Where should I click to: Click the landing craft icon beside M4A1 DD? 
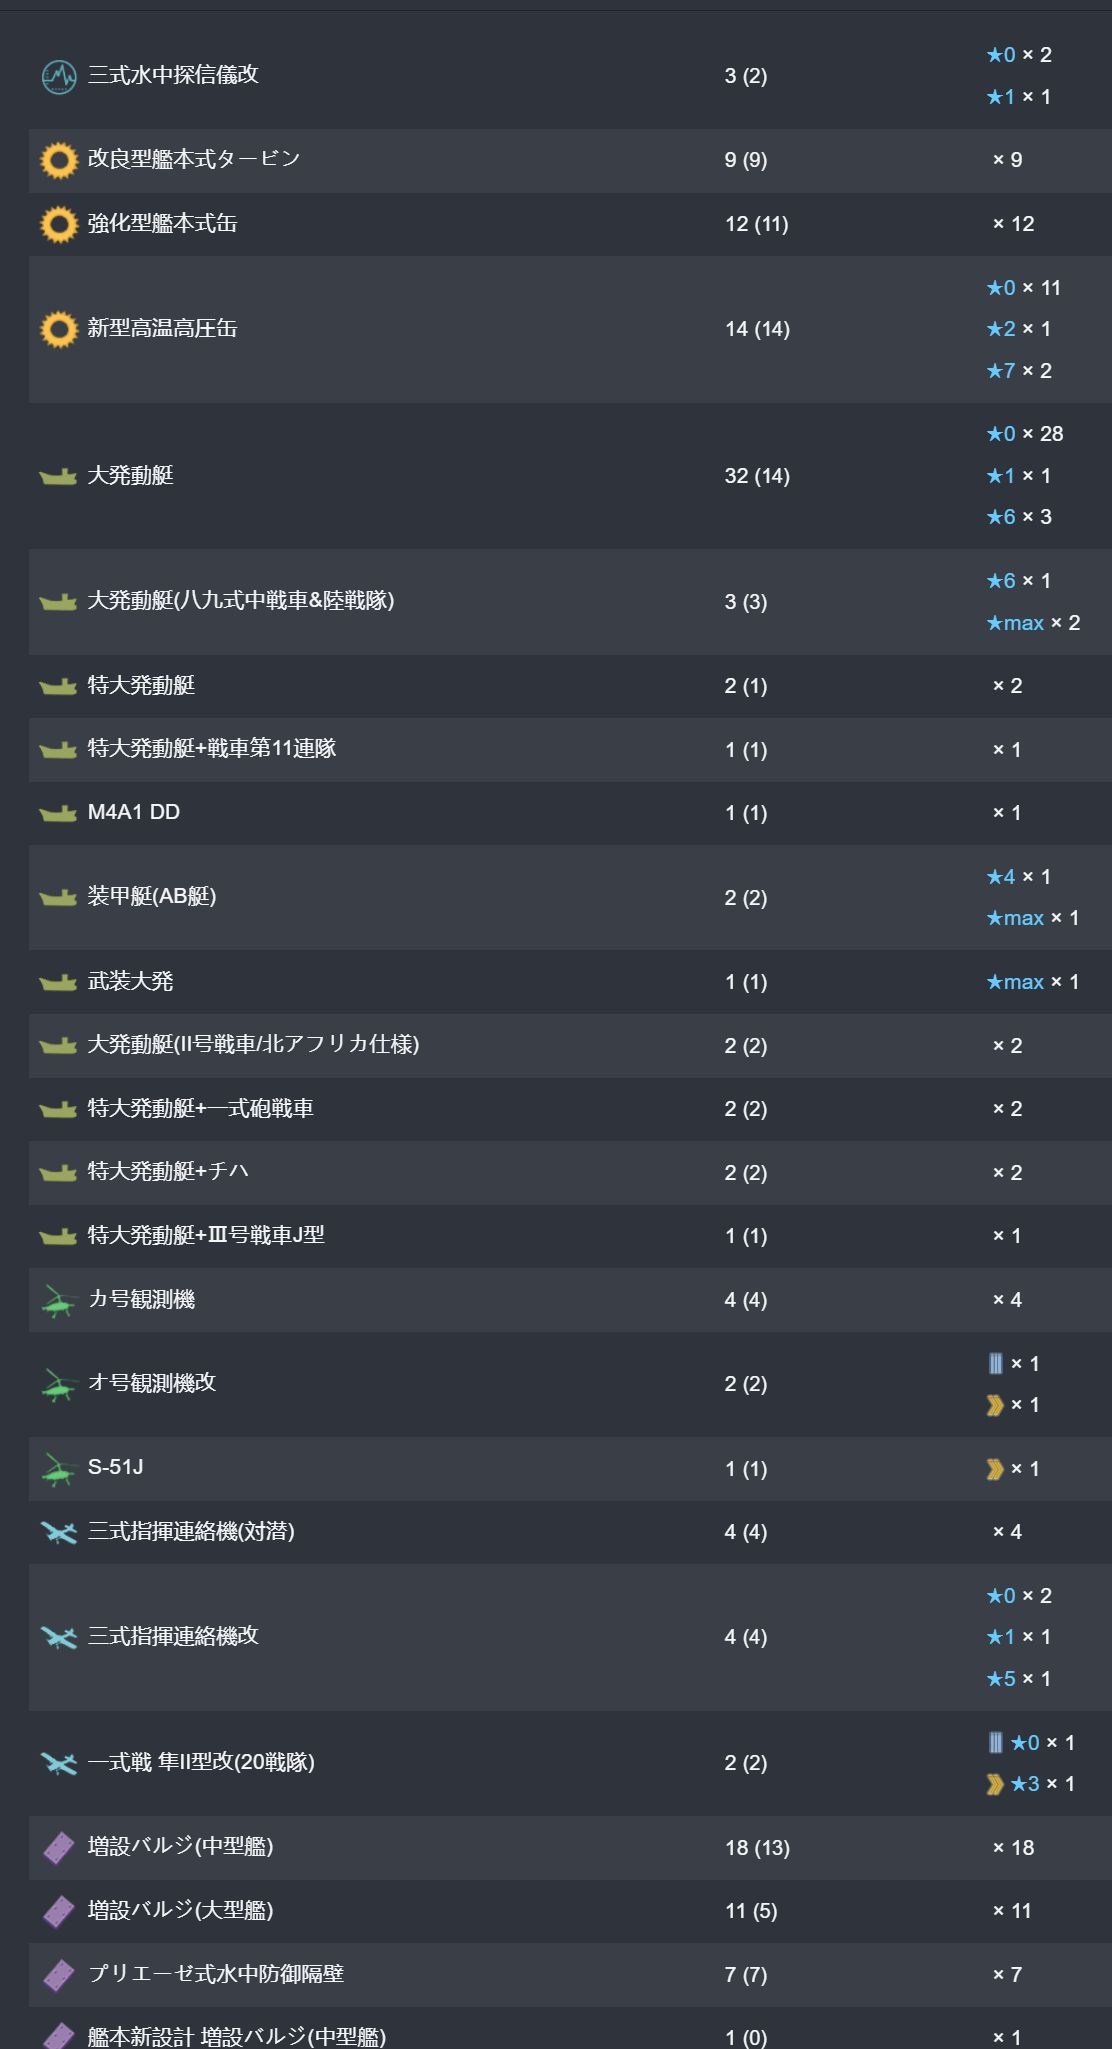pyautogui.click(x=58, y=813)
